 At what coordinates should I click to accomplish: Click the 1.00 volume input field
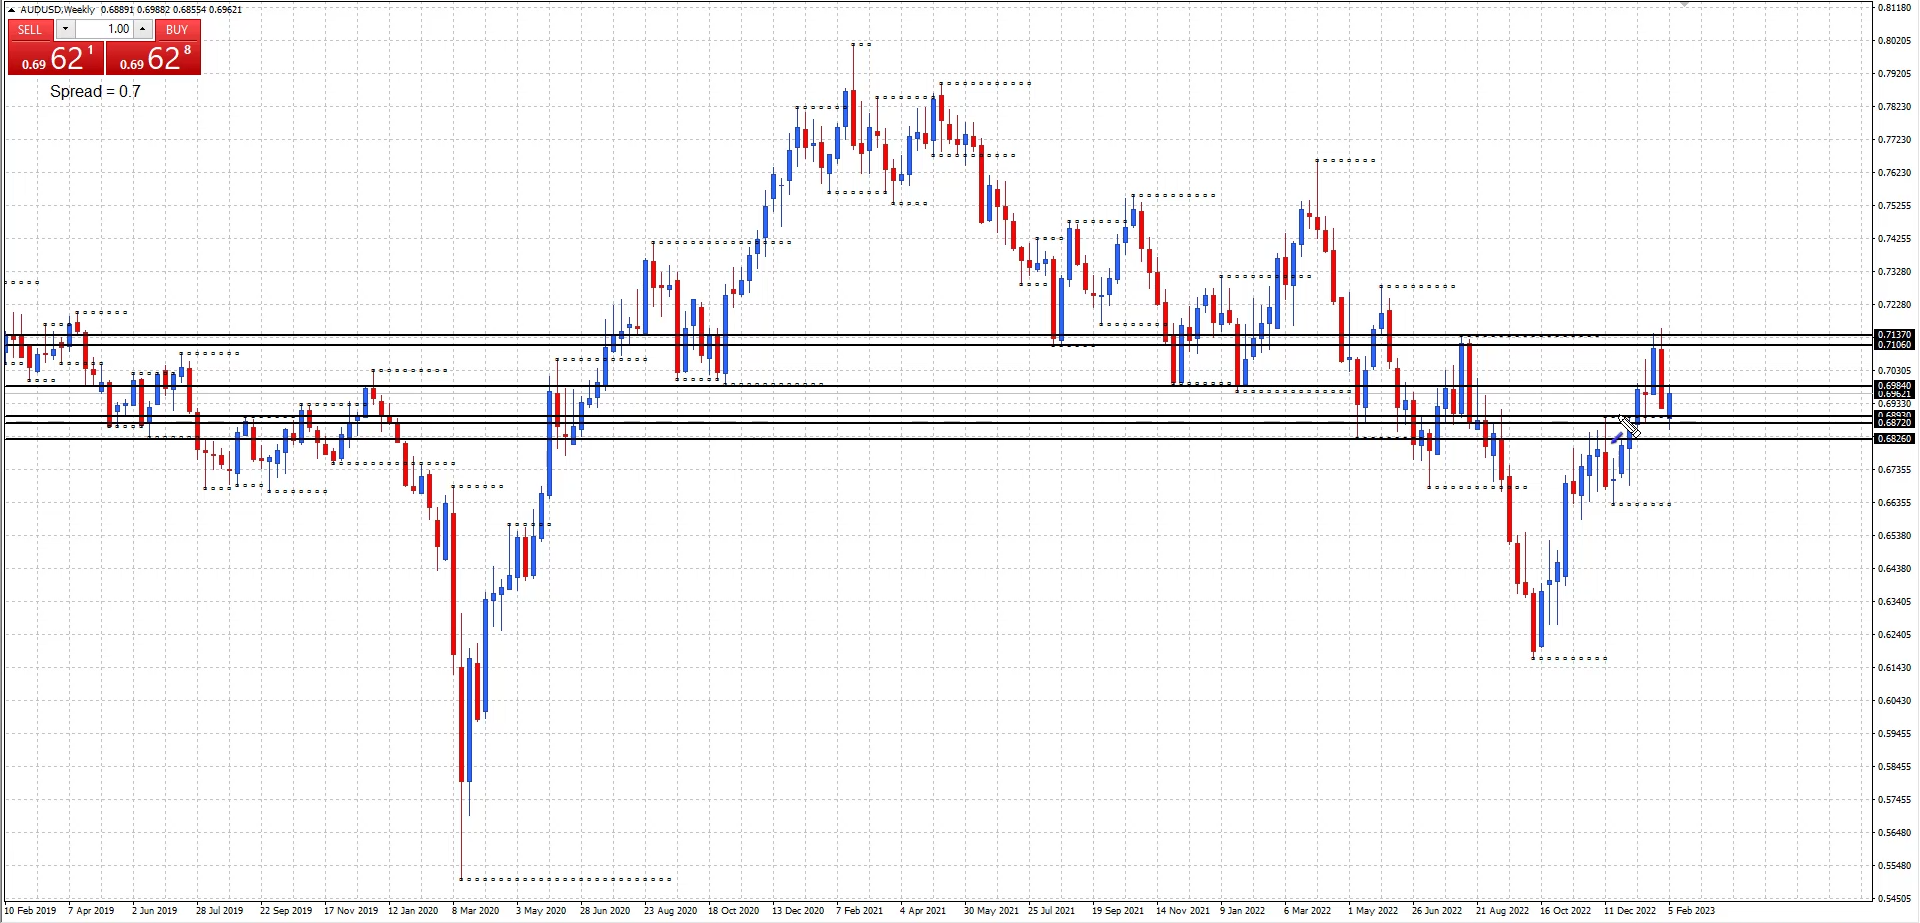[105, 29]
